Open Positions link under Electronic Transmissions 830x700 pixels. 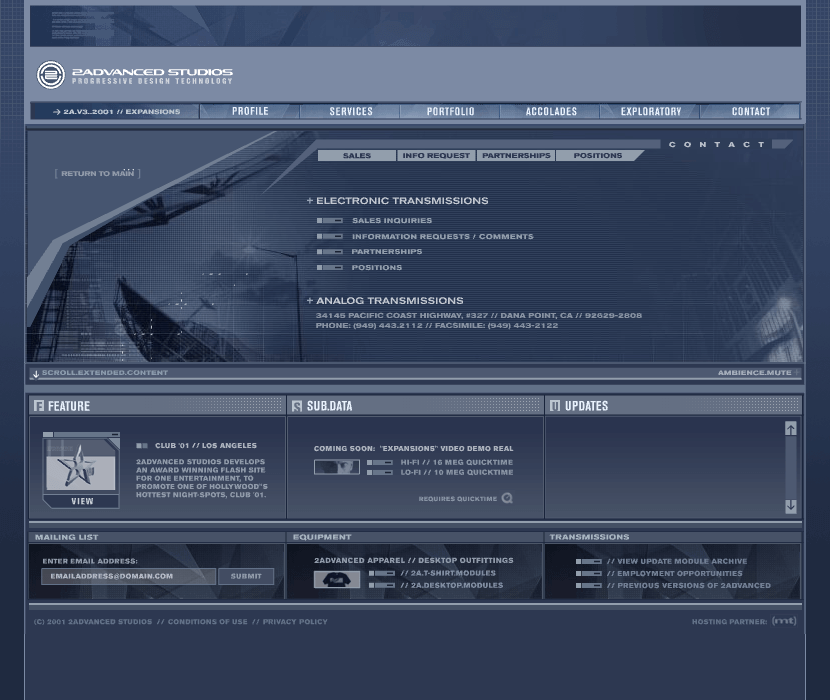click(377, 268)
